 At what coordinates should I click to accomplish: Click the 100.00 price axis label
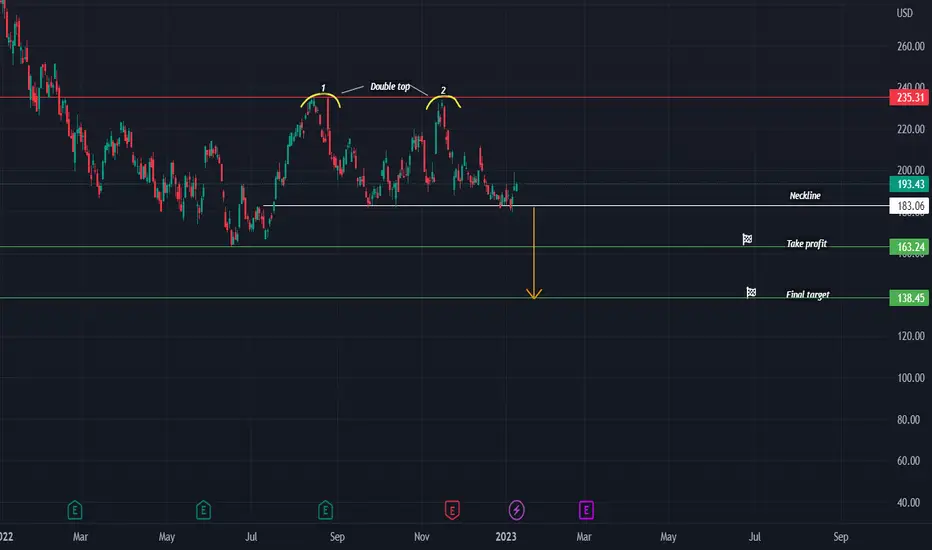(911, 378)
